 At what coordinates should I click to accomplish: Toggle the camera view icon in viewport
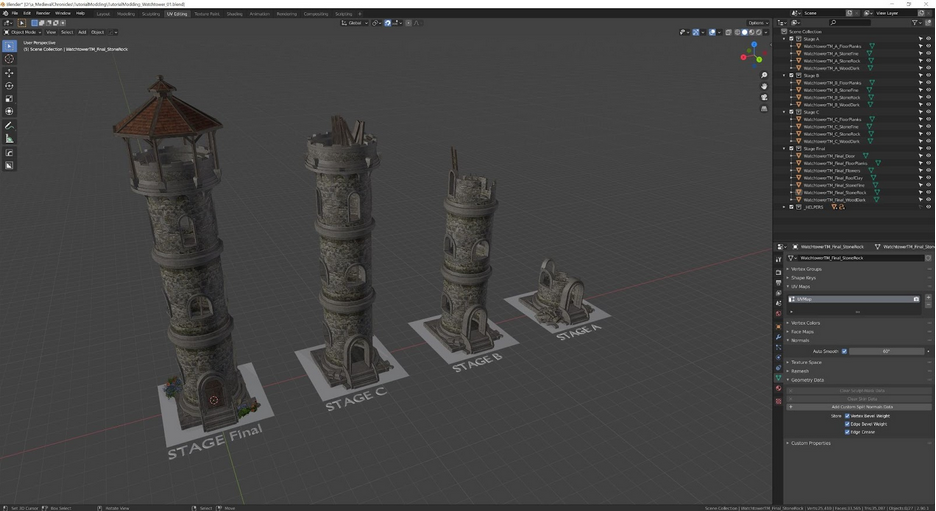click(x=764, y=97)
